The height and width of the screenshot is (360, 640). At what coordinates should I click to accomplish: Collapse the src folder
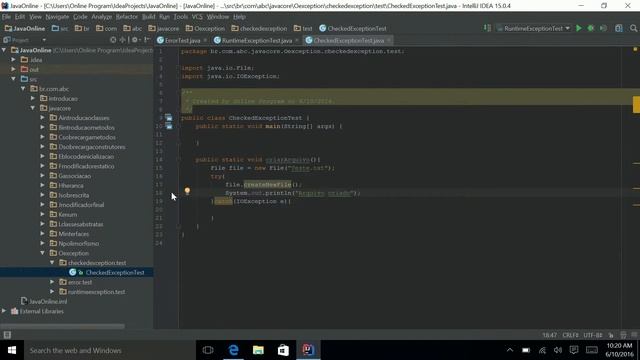click(x=13, y=79)
